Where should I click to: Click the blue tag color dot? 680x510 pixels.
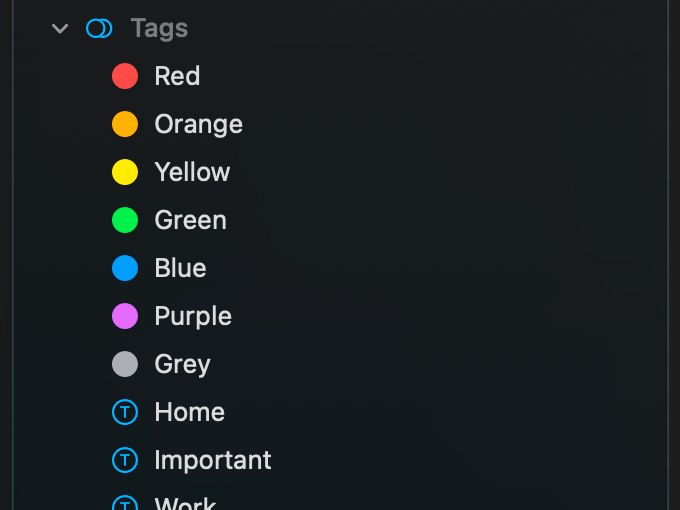pos(125,268)
